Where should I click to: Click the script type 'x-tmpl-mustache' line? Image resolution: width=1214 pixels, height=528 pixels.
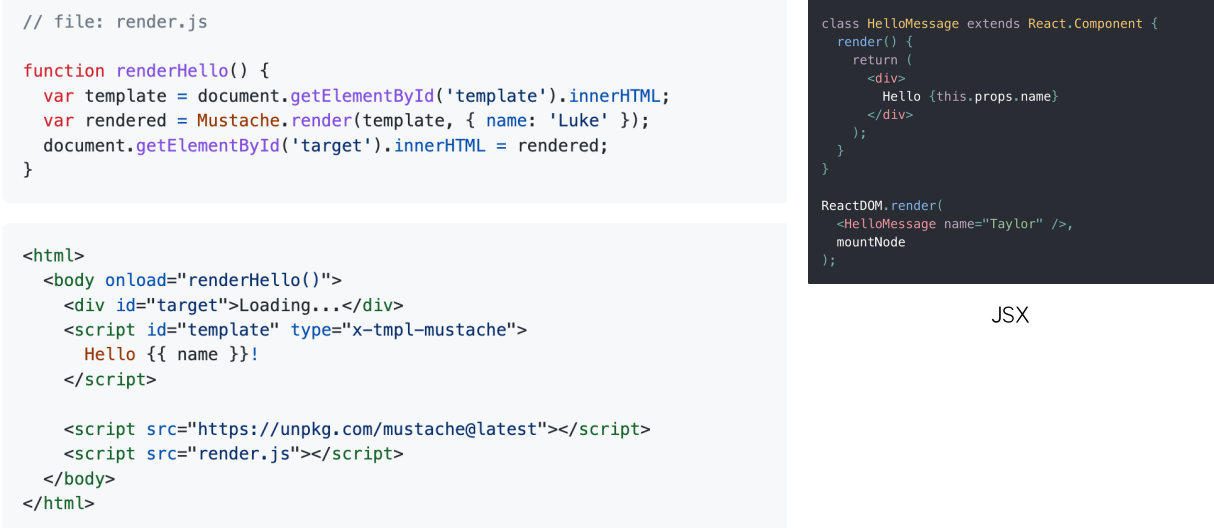295,330
